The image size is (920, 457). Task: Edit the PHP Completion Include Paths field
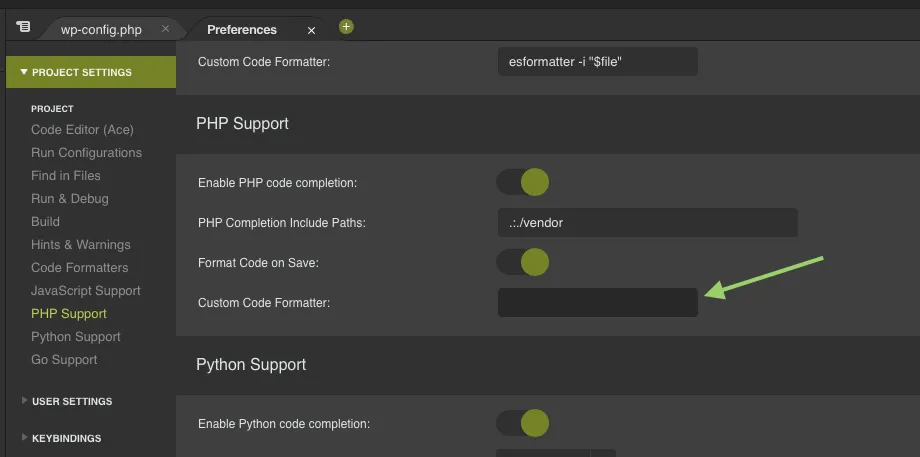(x=647, y=222)
